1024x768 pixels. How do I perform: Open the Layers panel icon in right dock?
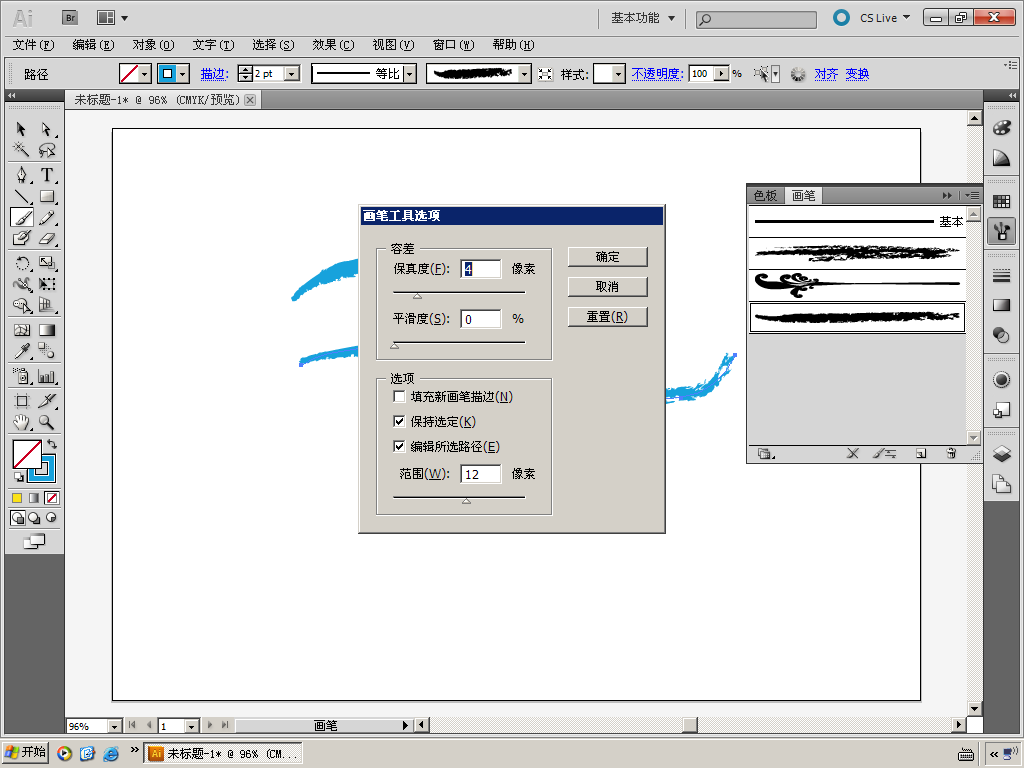[x=1001, y=453]
